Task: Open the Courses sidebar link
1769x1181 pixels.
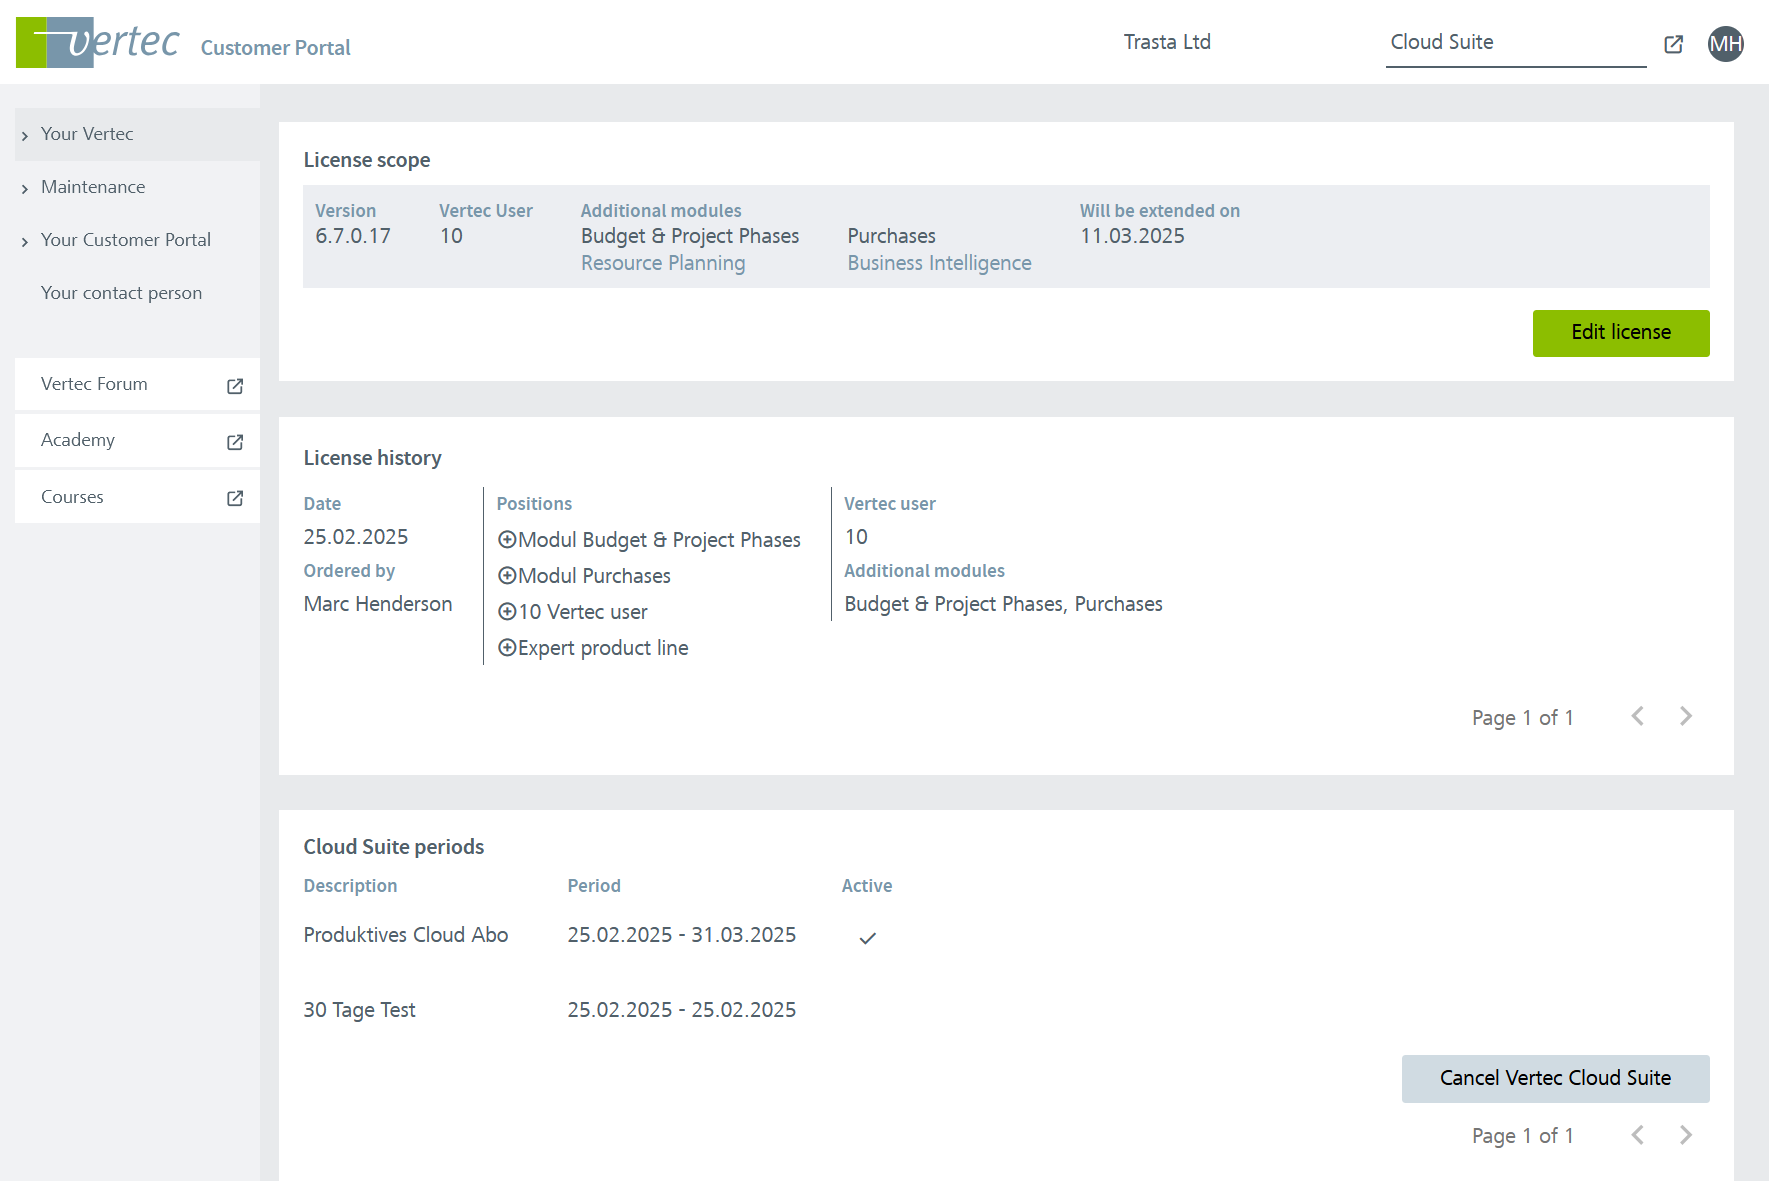Action: pos(72,497)
